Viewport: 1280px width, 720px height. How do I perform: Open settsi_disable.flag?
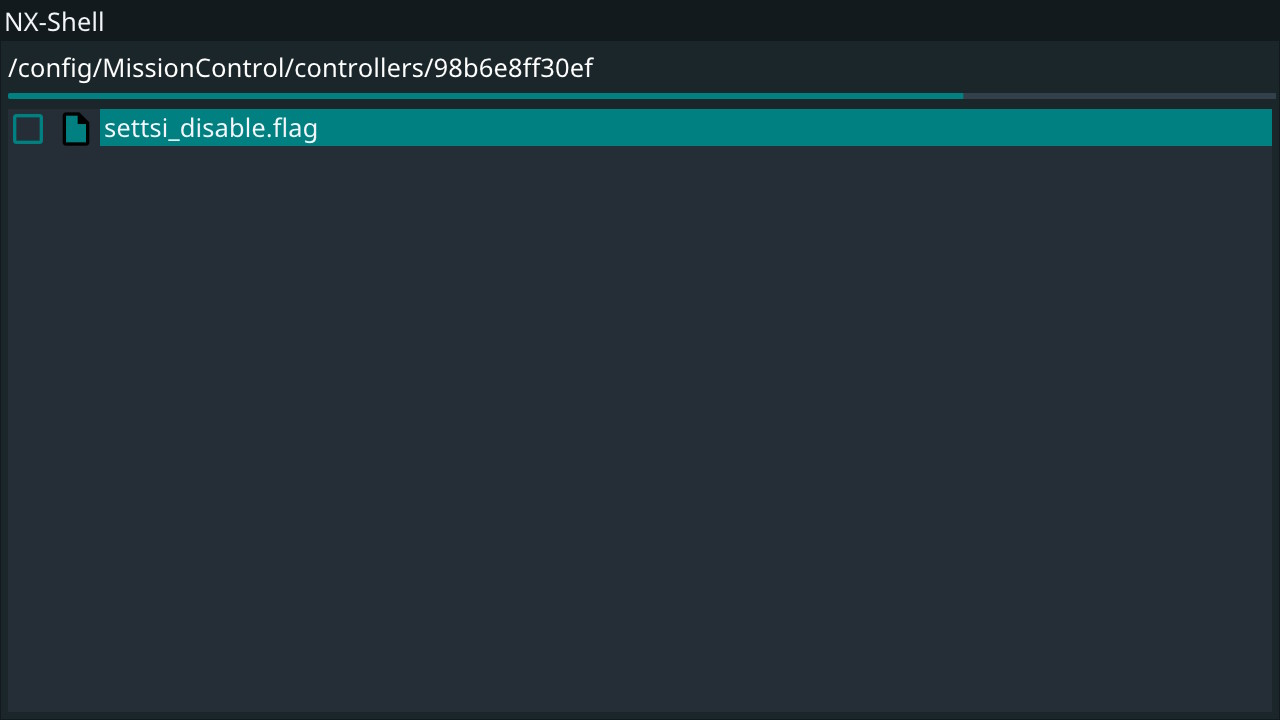[x=210, y=128]
